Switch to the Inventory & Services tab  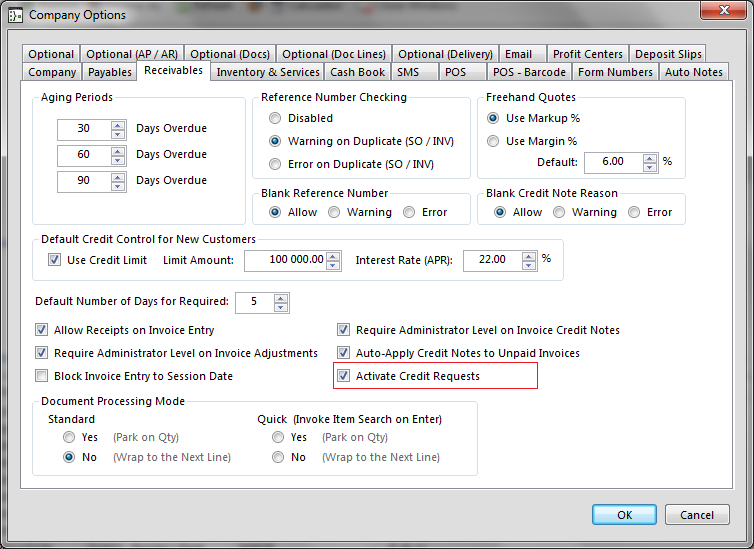(x=267, y=72)
